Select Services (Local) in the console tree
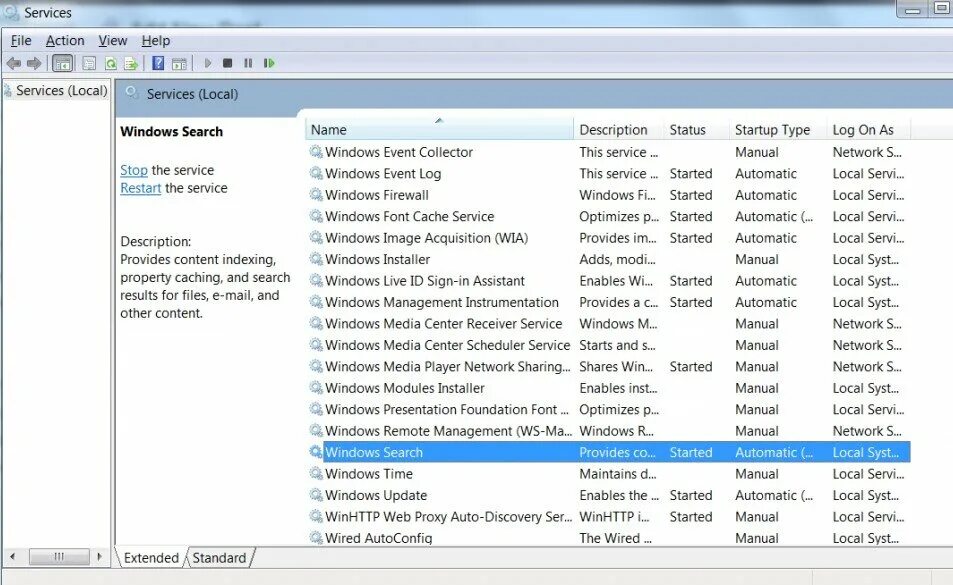The width and height of the screenshot is (953, 585). coord(61,91)
